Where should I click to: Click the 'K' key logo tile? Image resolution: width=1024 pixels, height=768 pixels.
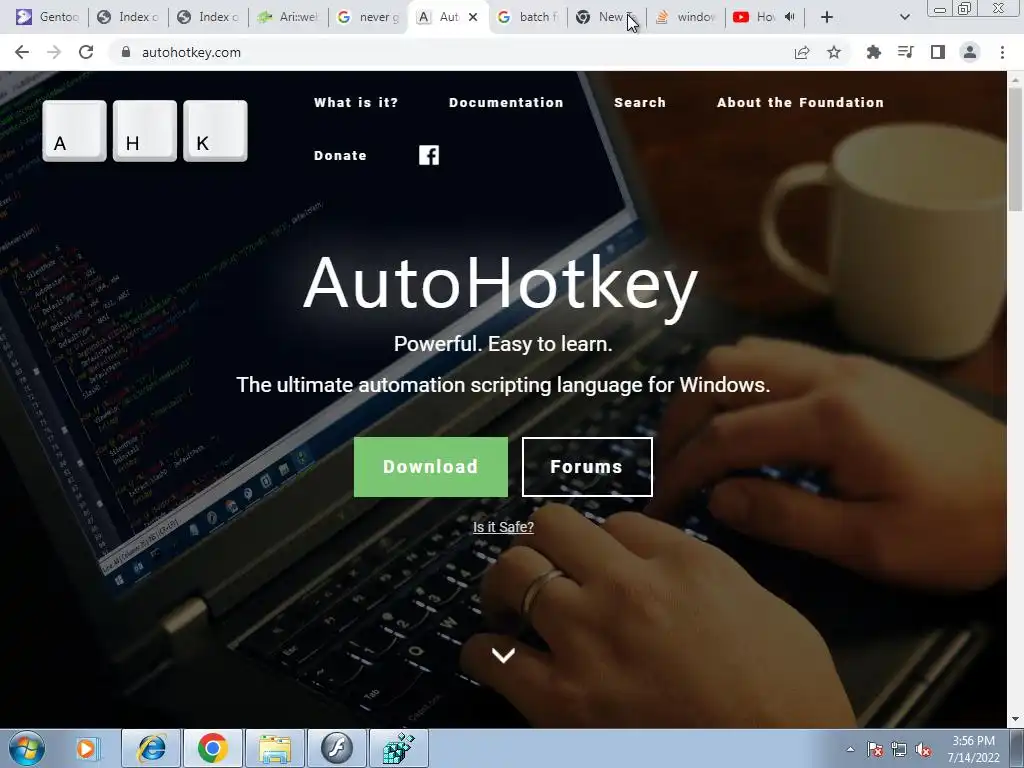[216, 131]
